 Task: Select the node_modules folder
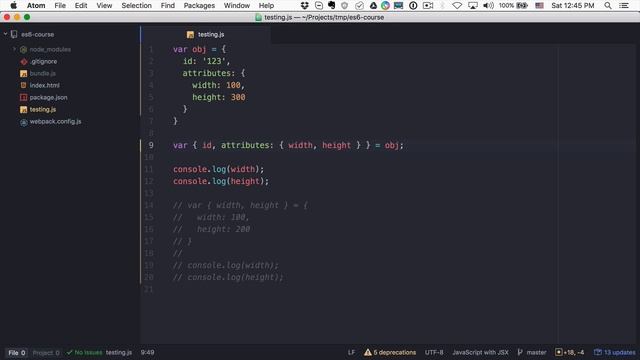(x=50, y=49)
